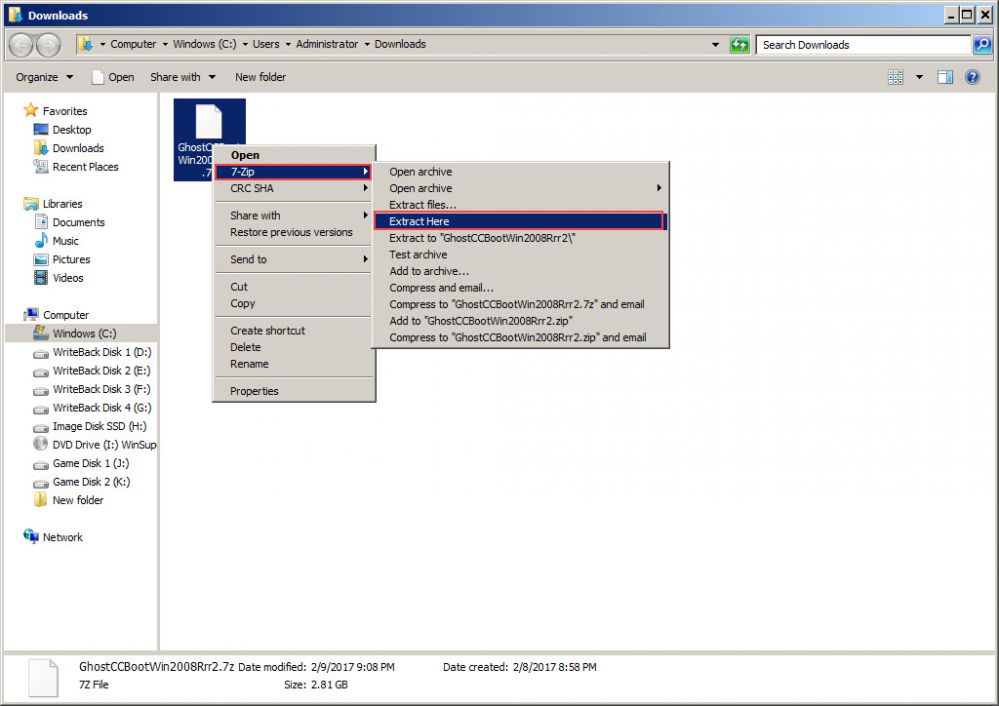
Task: Expand the view options dropdown arrow
Action: [x=919, y=77]
